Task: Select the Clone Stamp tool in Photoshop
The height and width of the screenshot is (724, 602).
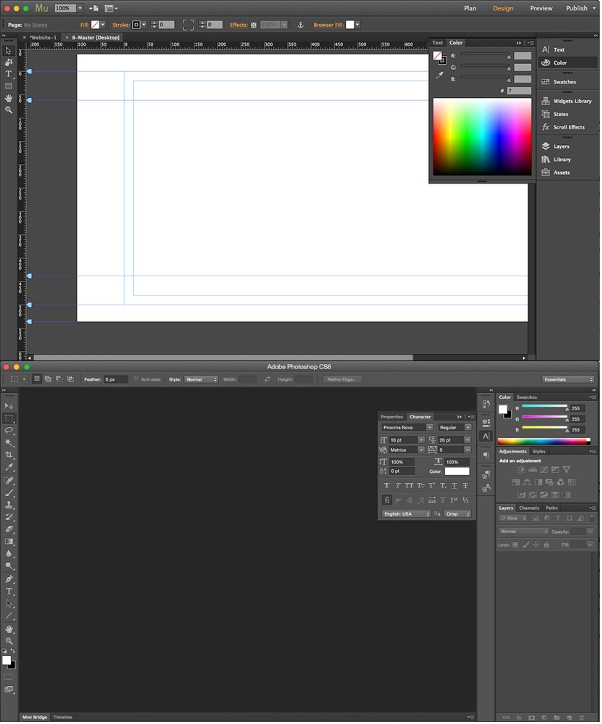Action: (9, 505)
